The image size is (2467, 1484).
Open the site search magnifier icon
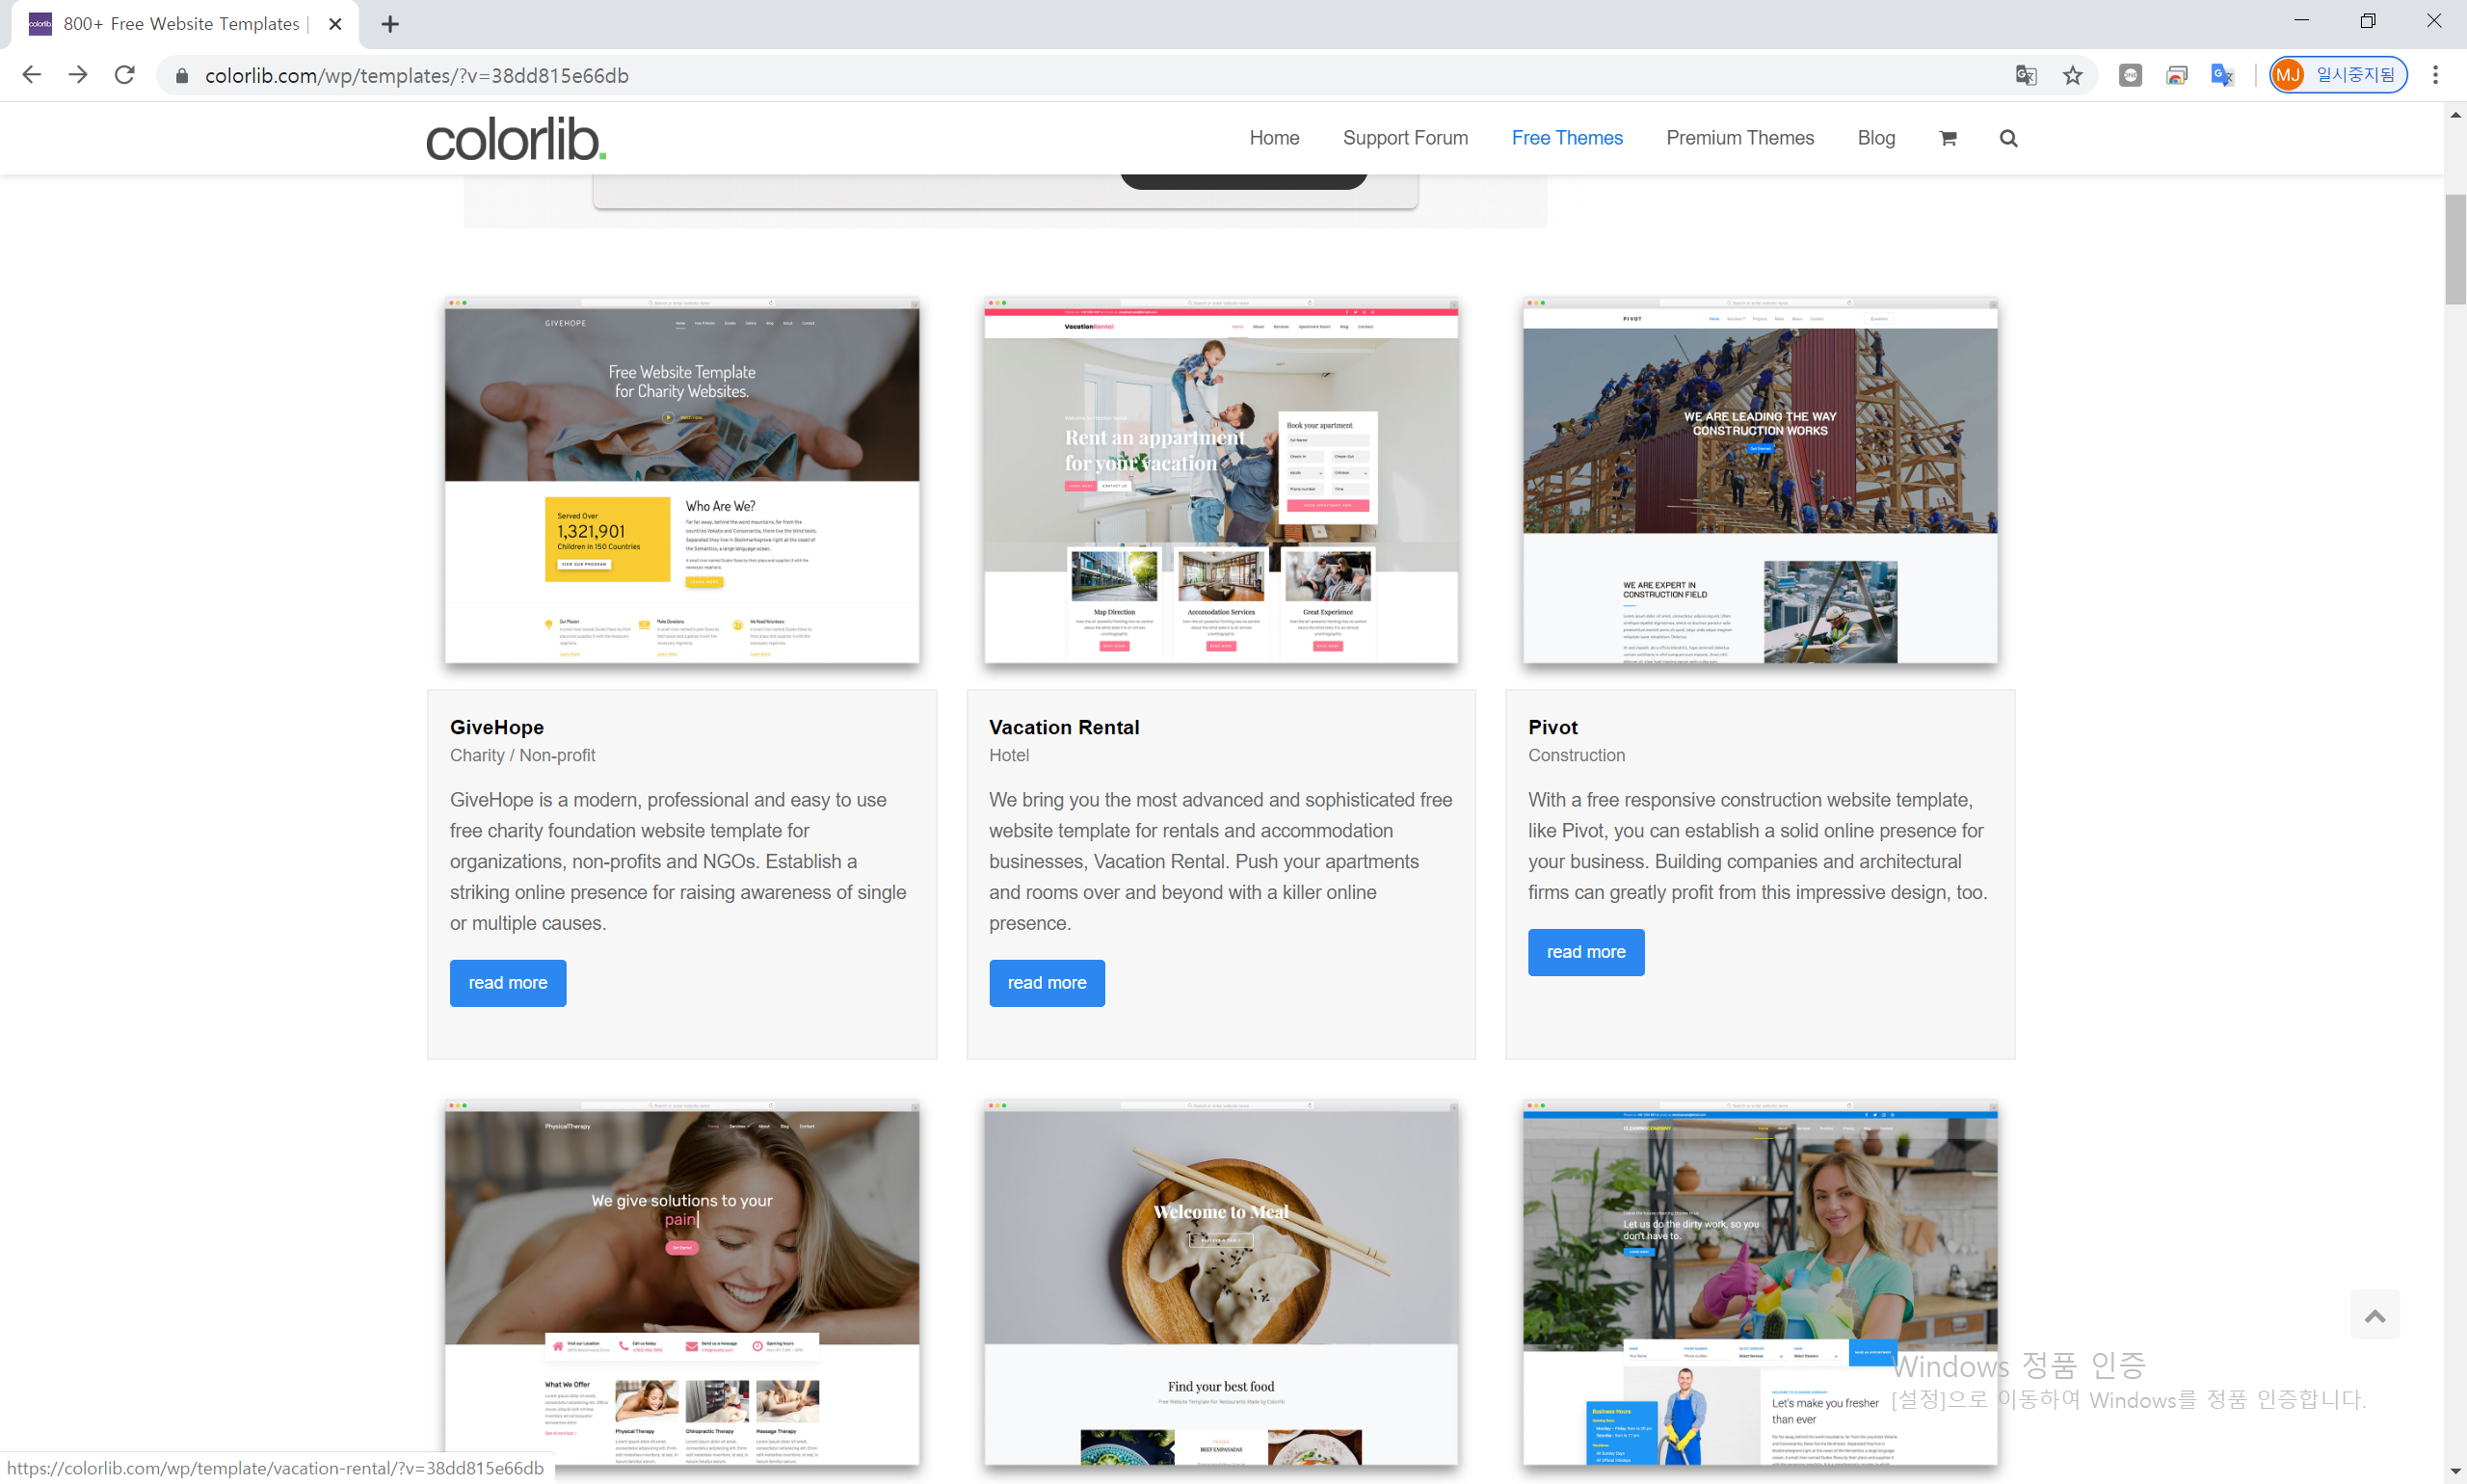click(2008, 138)
